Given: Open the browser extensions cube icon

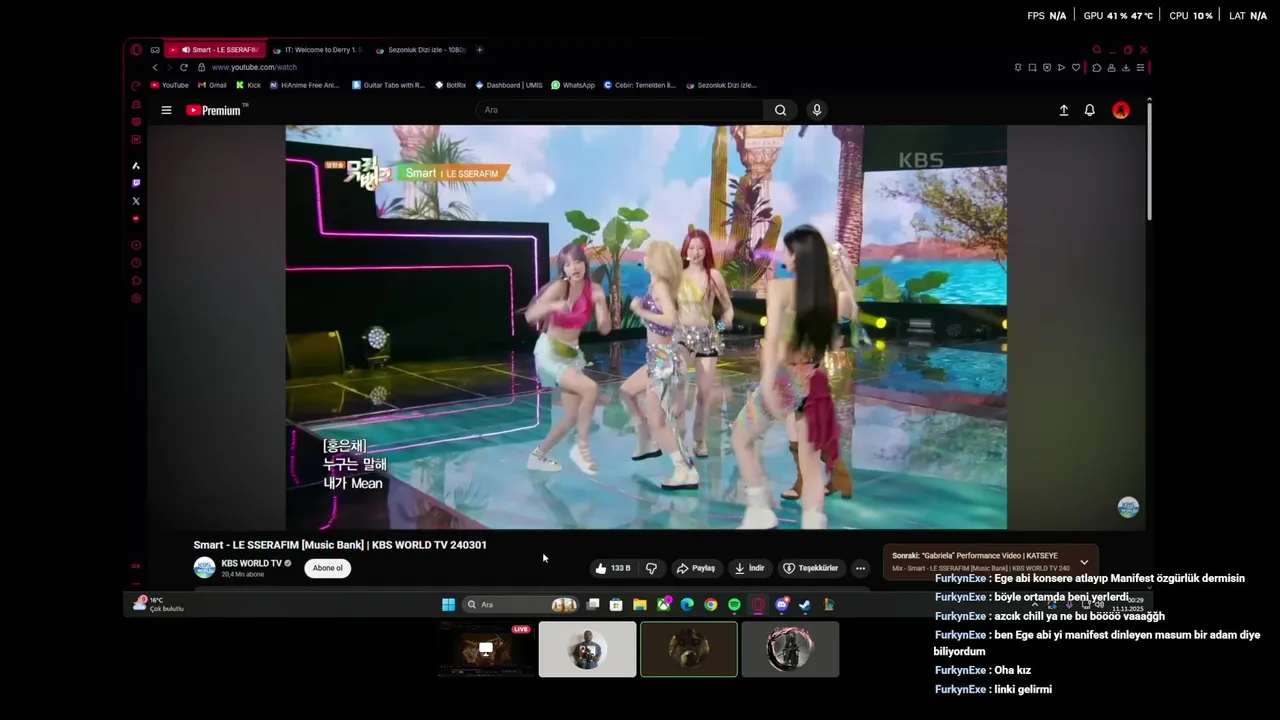Looking at the screenshot, I should tap(1096, 67).
